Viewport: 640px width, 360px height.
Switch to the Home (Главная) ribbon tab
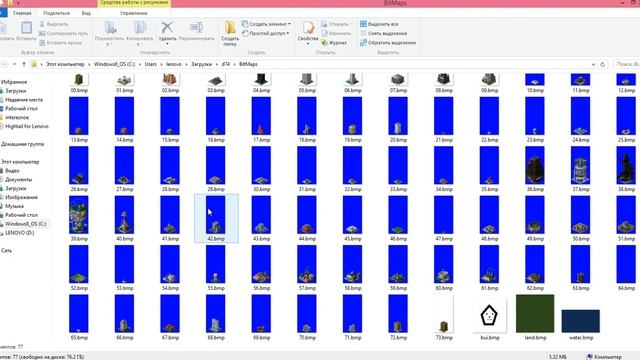(x=22, y=13)
